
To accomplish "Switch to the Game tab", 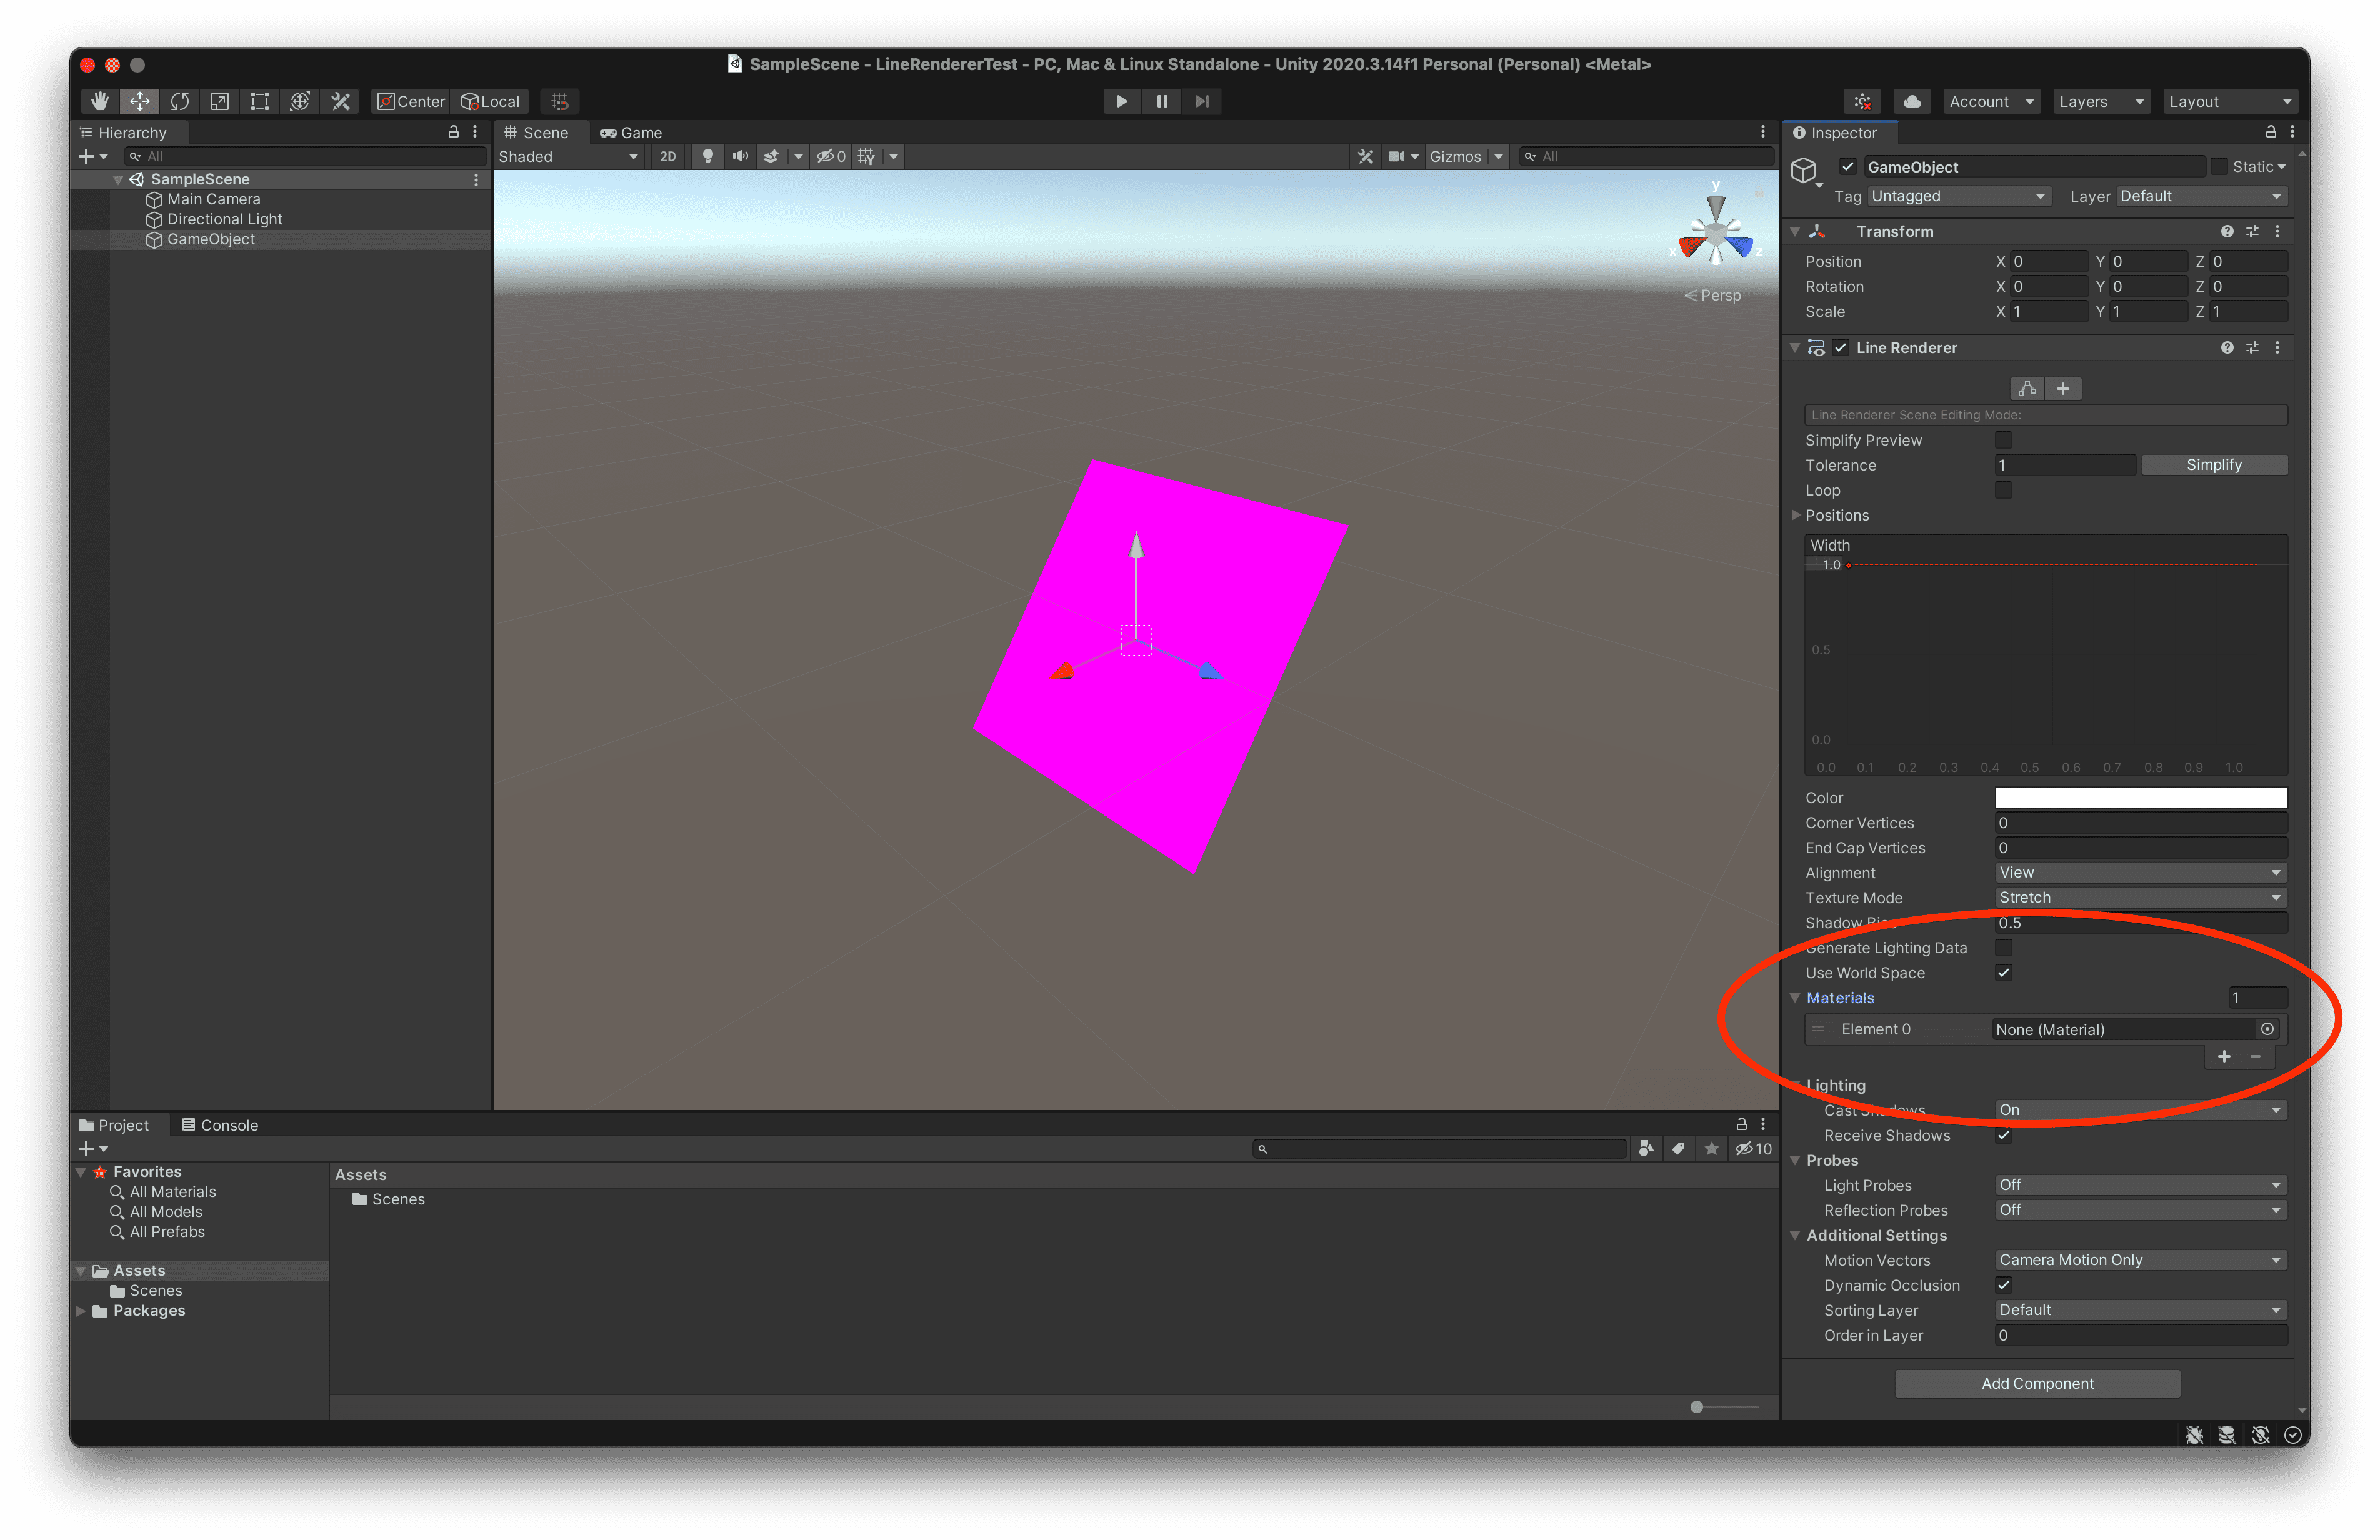I will pos(631,132).
